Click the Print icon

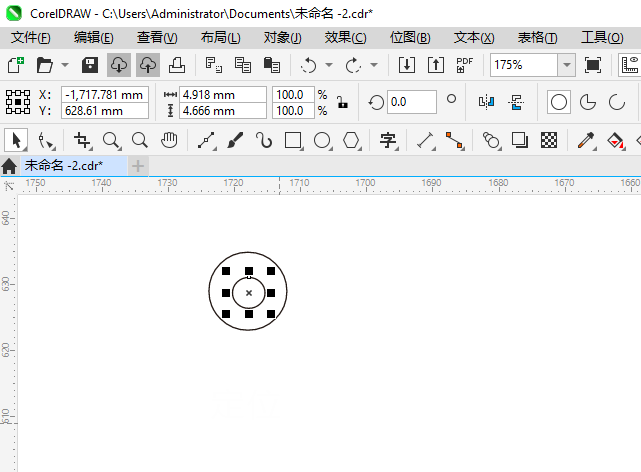177,65
